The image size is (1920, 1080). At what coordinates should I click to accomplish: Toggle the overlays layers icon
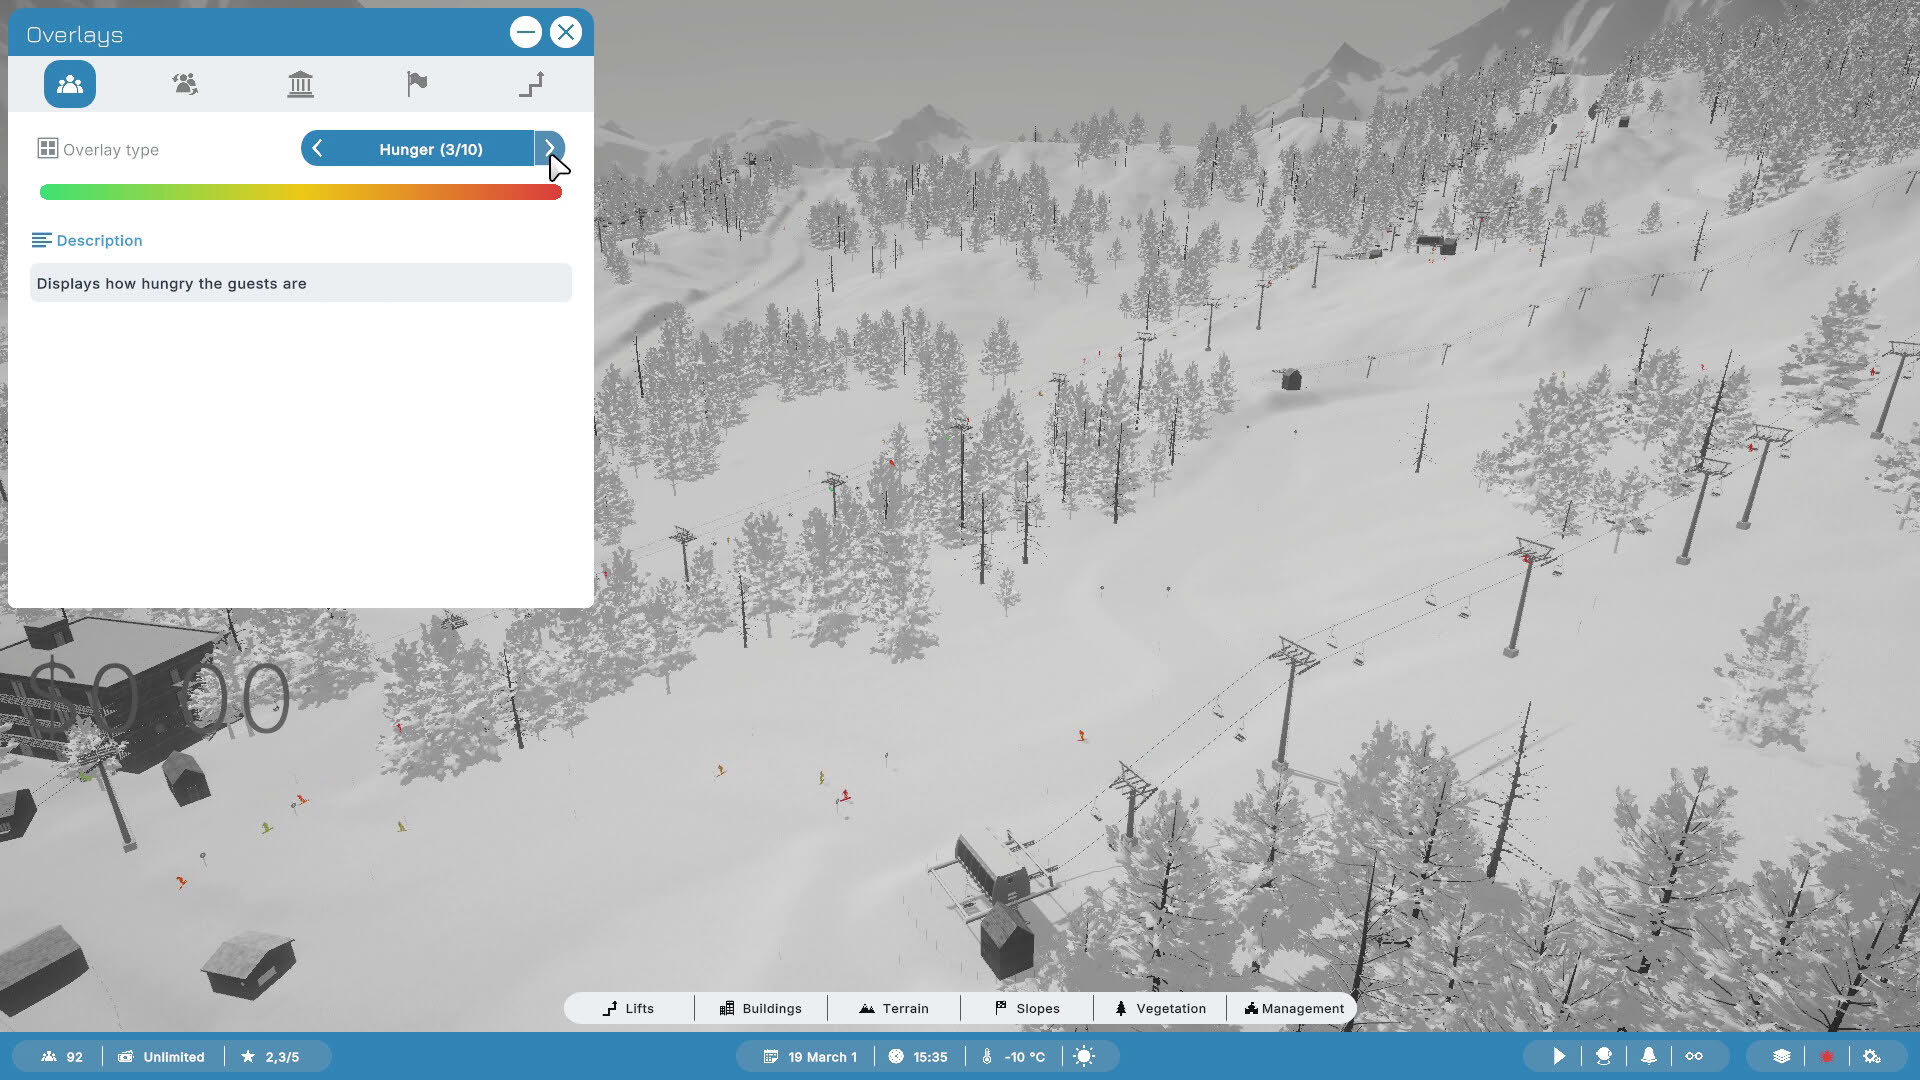pyautogui.click(x=1781, y=1056)
